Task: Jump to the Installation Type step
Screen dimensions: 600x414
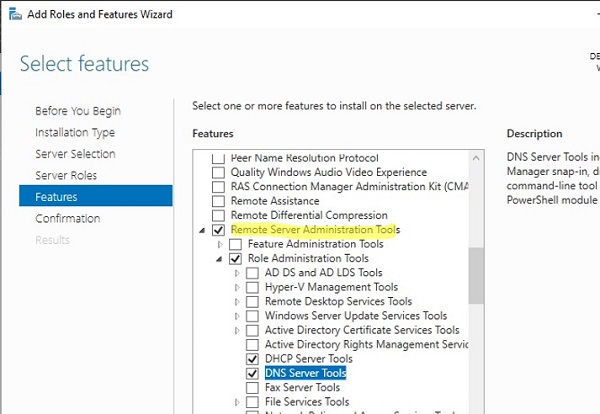Action: pyautogui.click(x=75, y=132)
